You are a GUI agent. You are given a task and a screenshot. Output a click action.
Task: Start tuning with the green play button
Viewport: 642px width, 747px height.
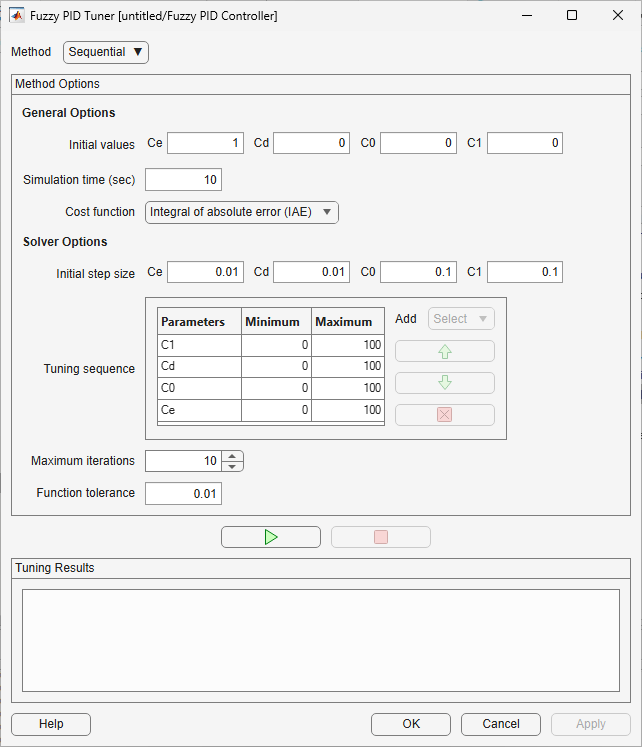271,537
